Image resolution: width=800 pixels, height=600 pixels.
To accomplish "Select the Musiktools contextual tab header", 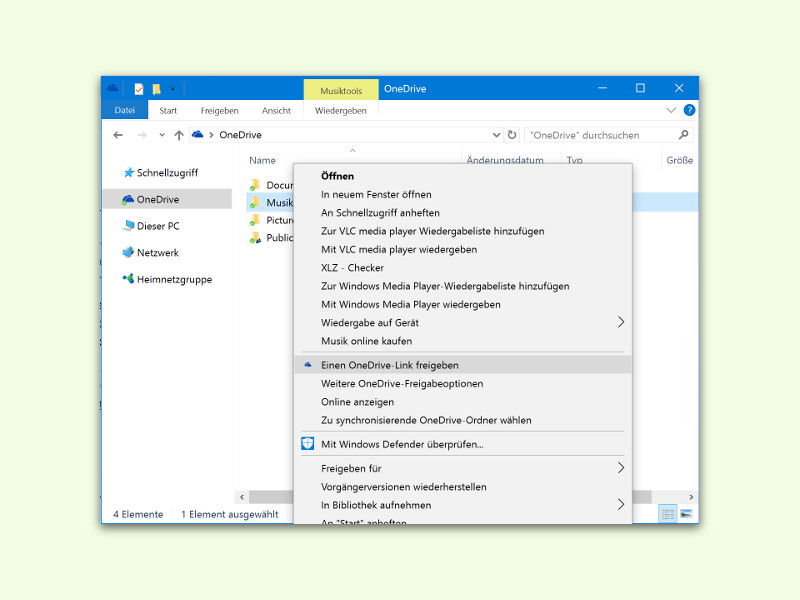I will [x=341, y=90].
